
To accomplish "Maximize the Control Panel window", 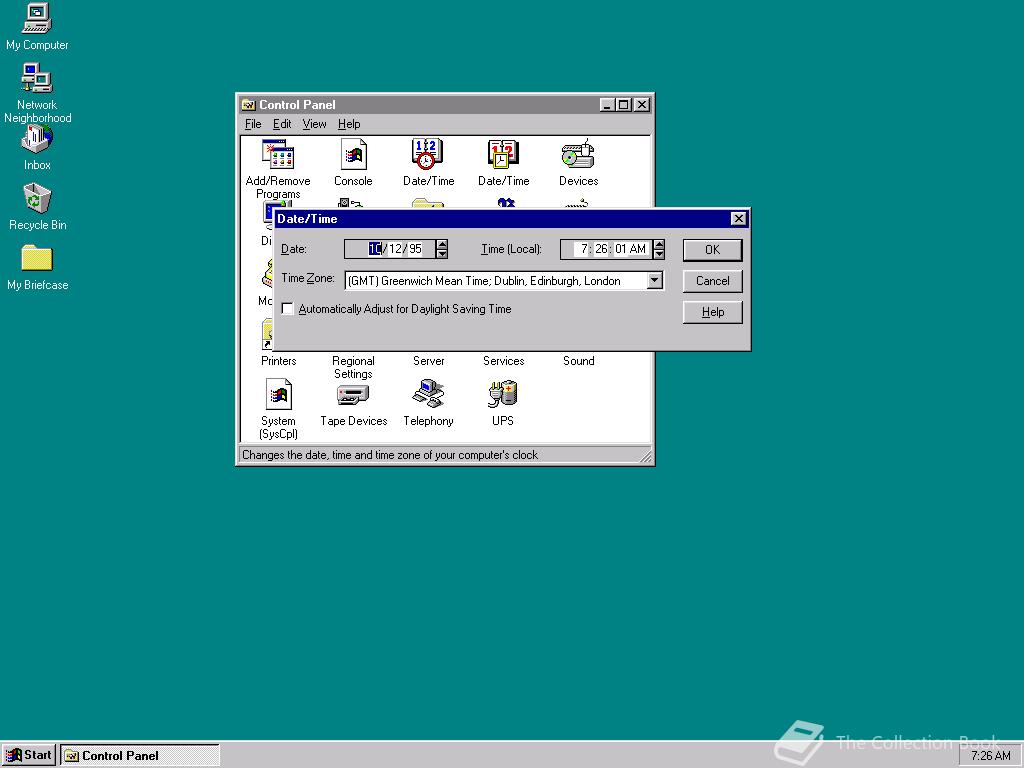I will click(624, 104).
